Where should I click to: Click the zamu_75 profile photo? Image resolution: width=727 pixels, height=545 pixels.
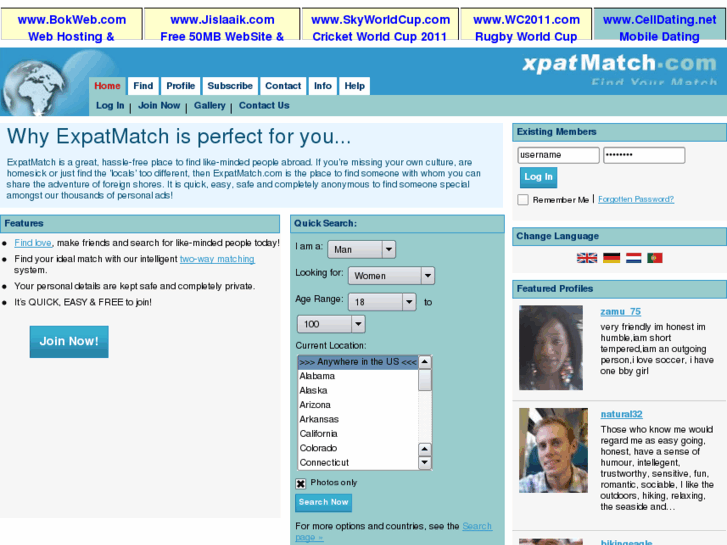pyautogui.click(x=551, y=347)
